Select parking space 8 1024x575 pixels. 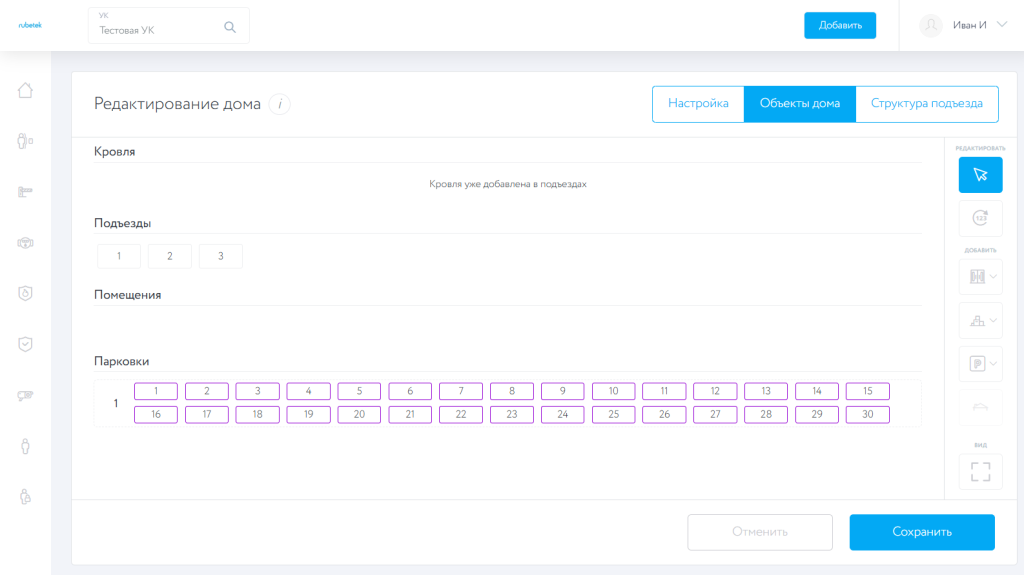pos(512,391)
